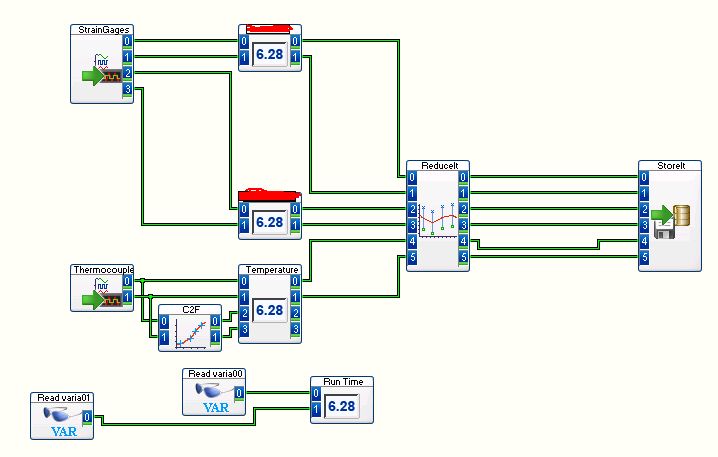Click Temperature output port 0
This screenshot has height=457, width=718.
click(x=295, y=281)
